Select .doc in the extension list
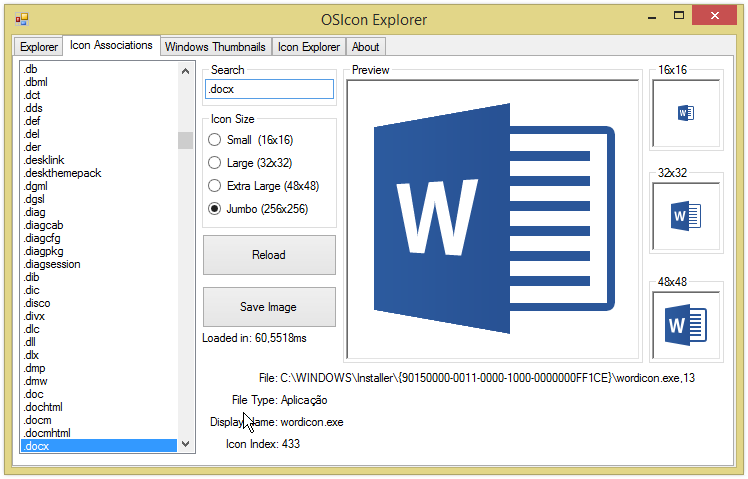Viewport: 748px width, 479px height. pos(33,394)
